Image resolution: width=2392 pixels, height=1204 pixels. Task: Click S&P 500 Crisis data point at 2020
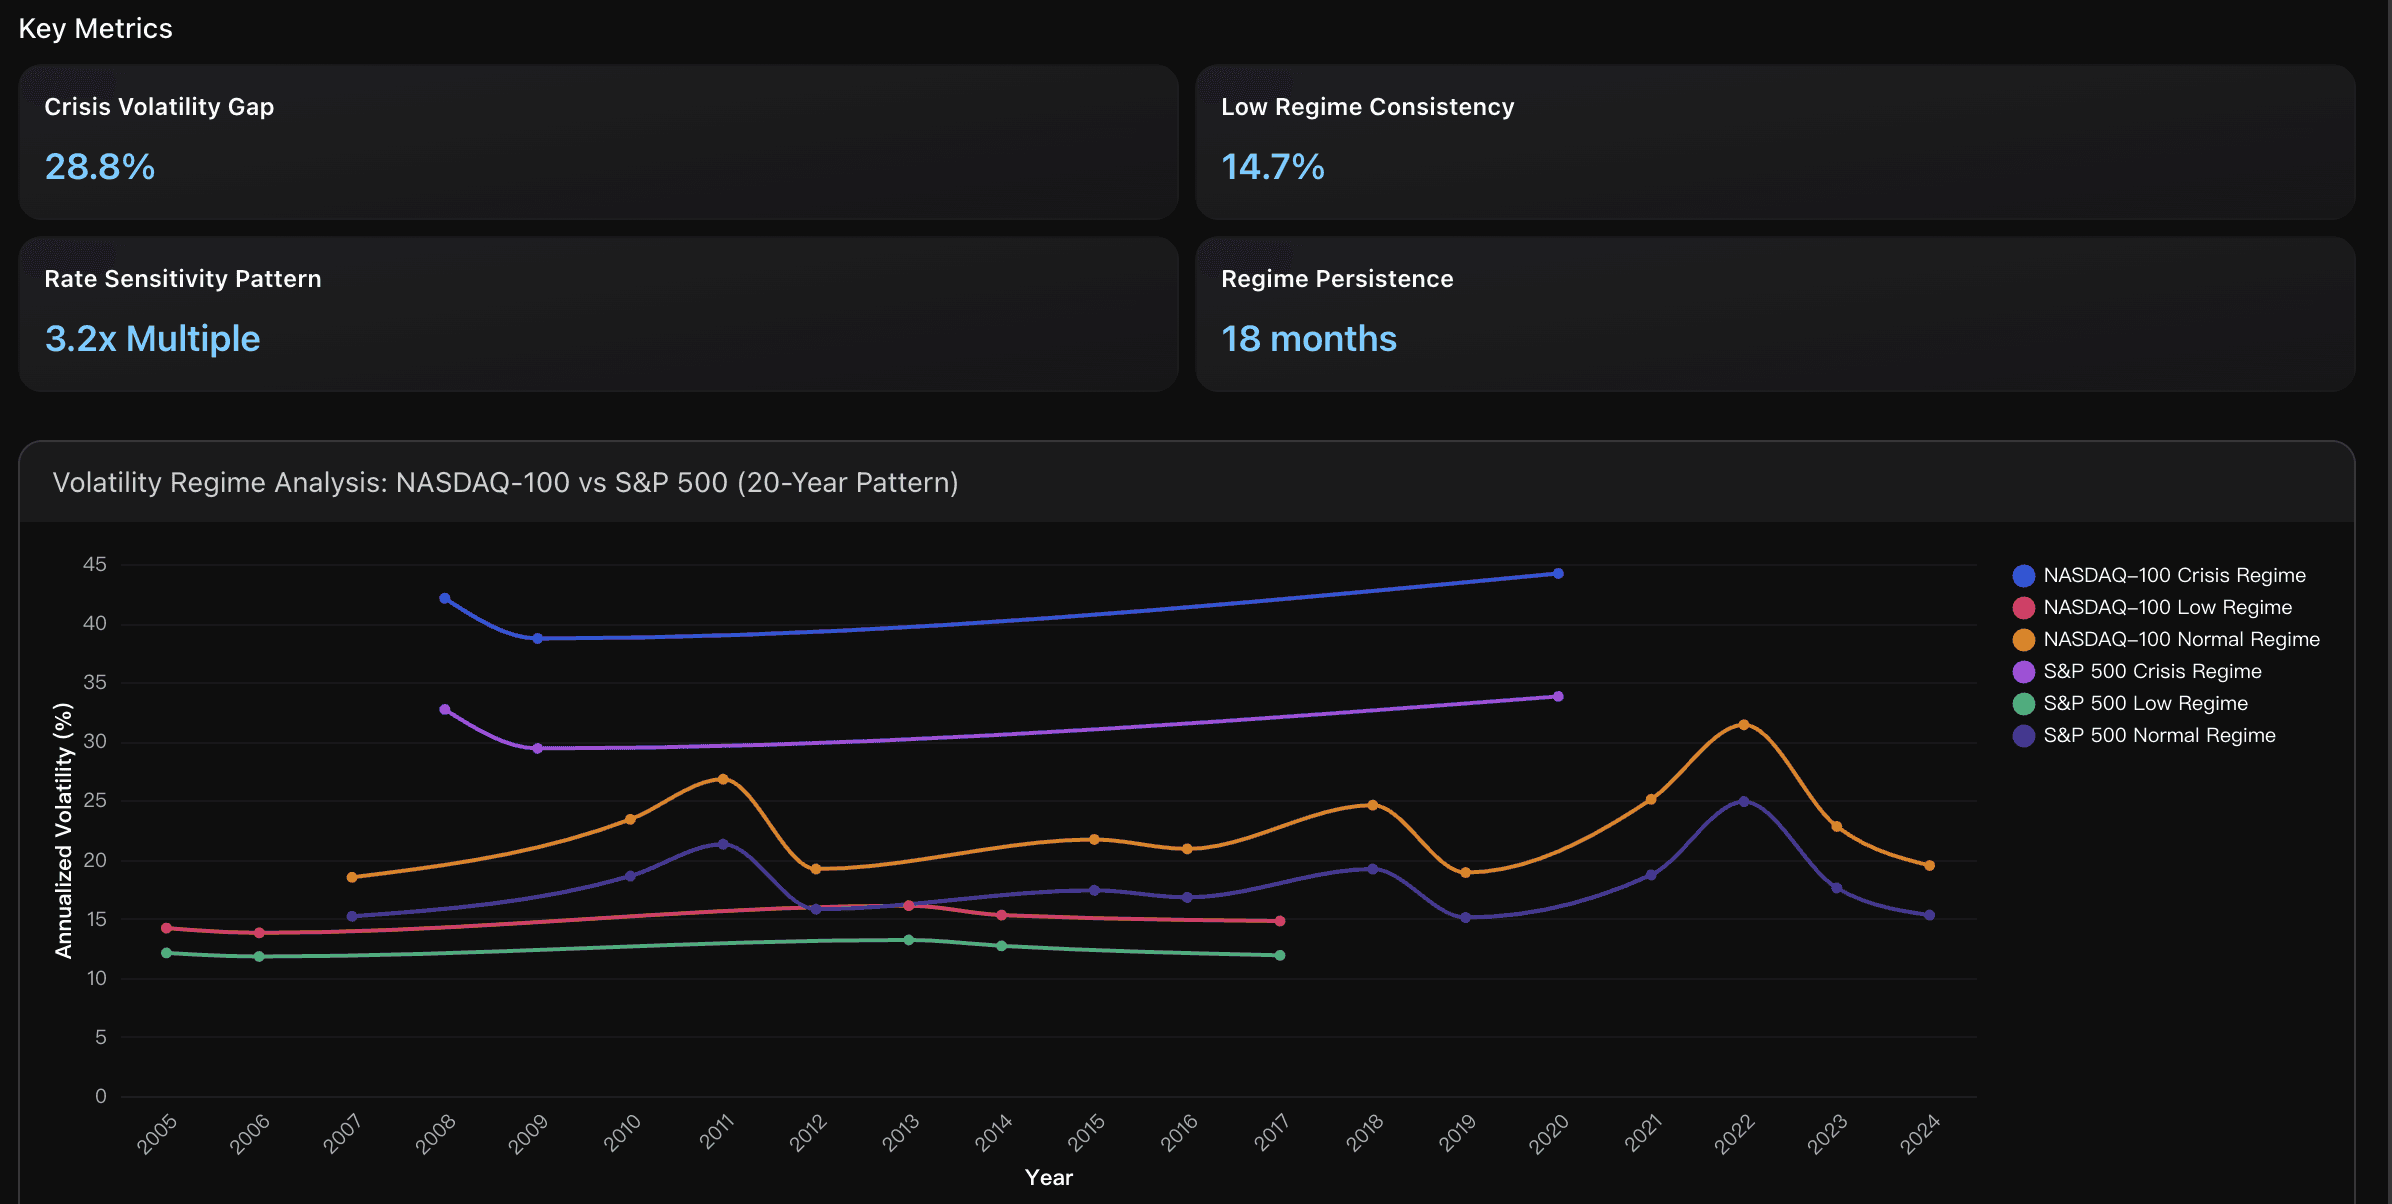[x=1558, y=696]
